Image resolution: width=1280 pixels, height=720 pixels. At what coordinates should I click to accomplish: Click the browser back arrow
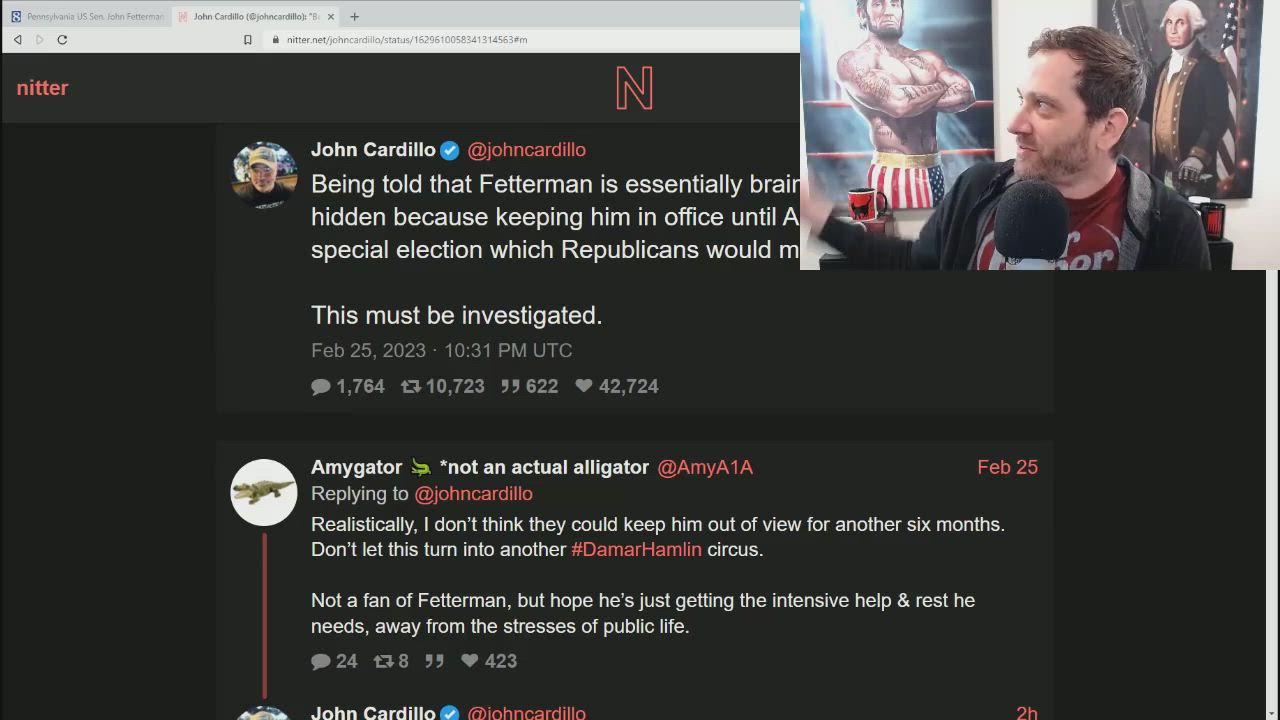(17, 40)
